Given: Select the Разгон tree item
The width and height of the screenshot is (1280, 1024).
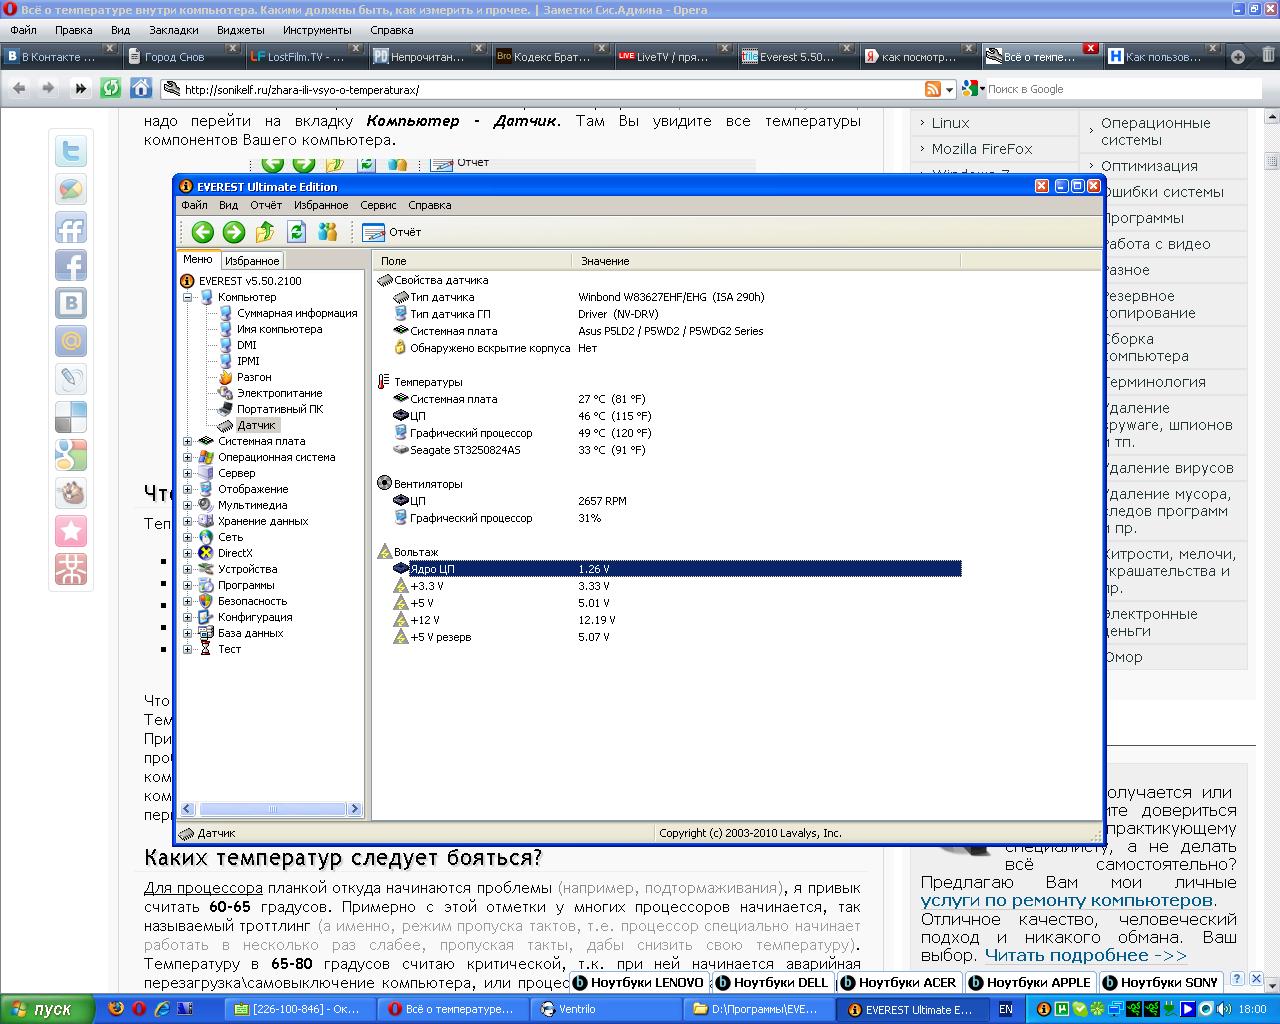Looking at the screenshot, I should (x=254, y=377).
